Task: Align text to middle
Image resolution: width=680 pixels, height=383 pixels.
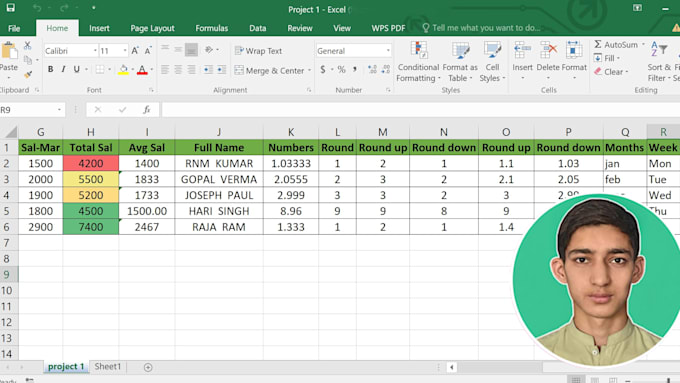Action: click(178, 49)
